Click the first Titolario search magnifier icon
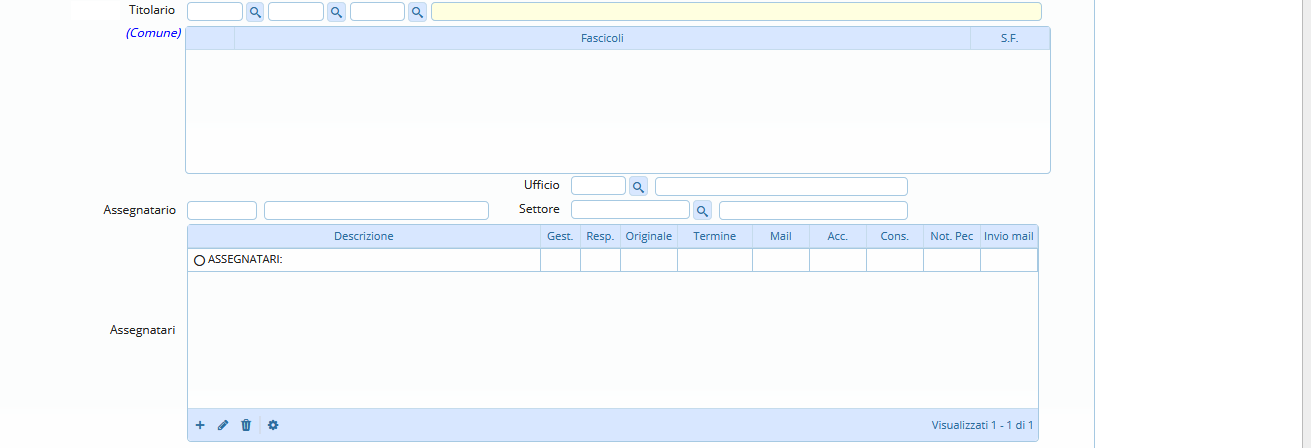The image size is (1311, 448). click(255, 12)
